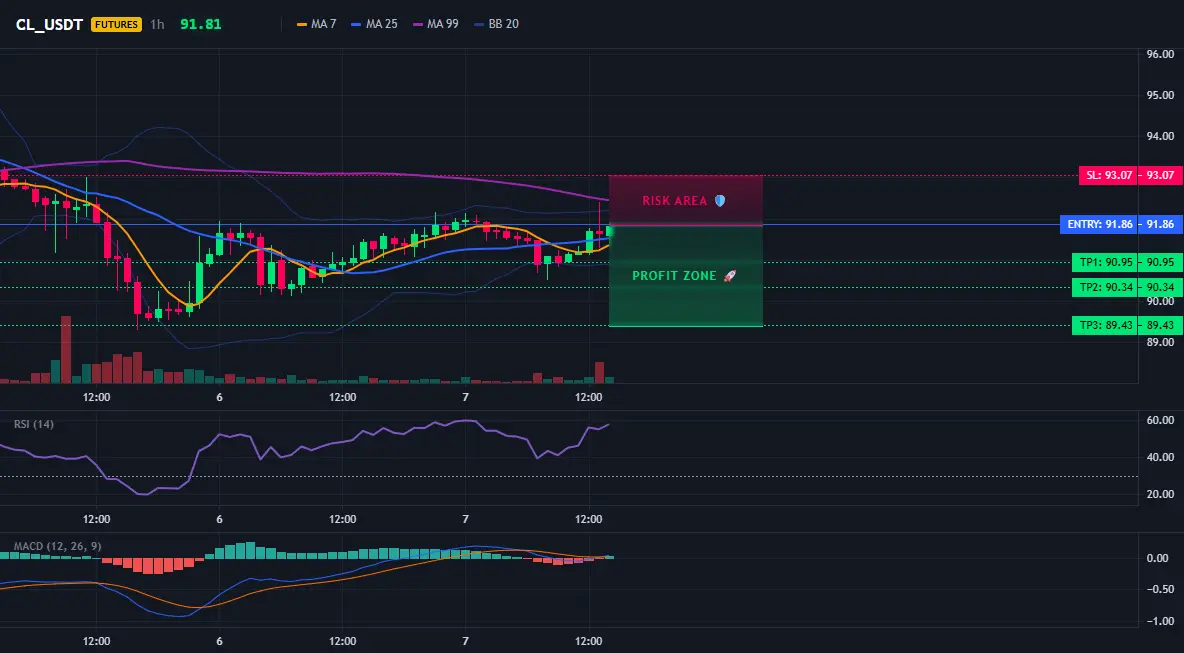Click the RISK AREA zone label
The width and height of the screenshot is (1184, 653).
click(x=675, y=201)
